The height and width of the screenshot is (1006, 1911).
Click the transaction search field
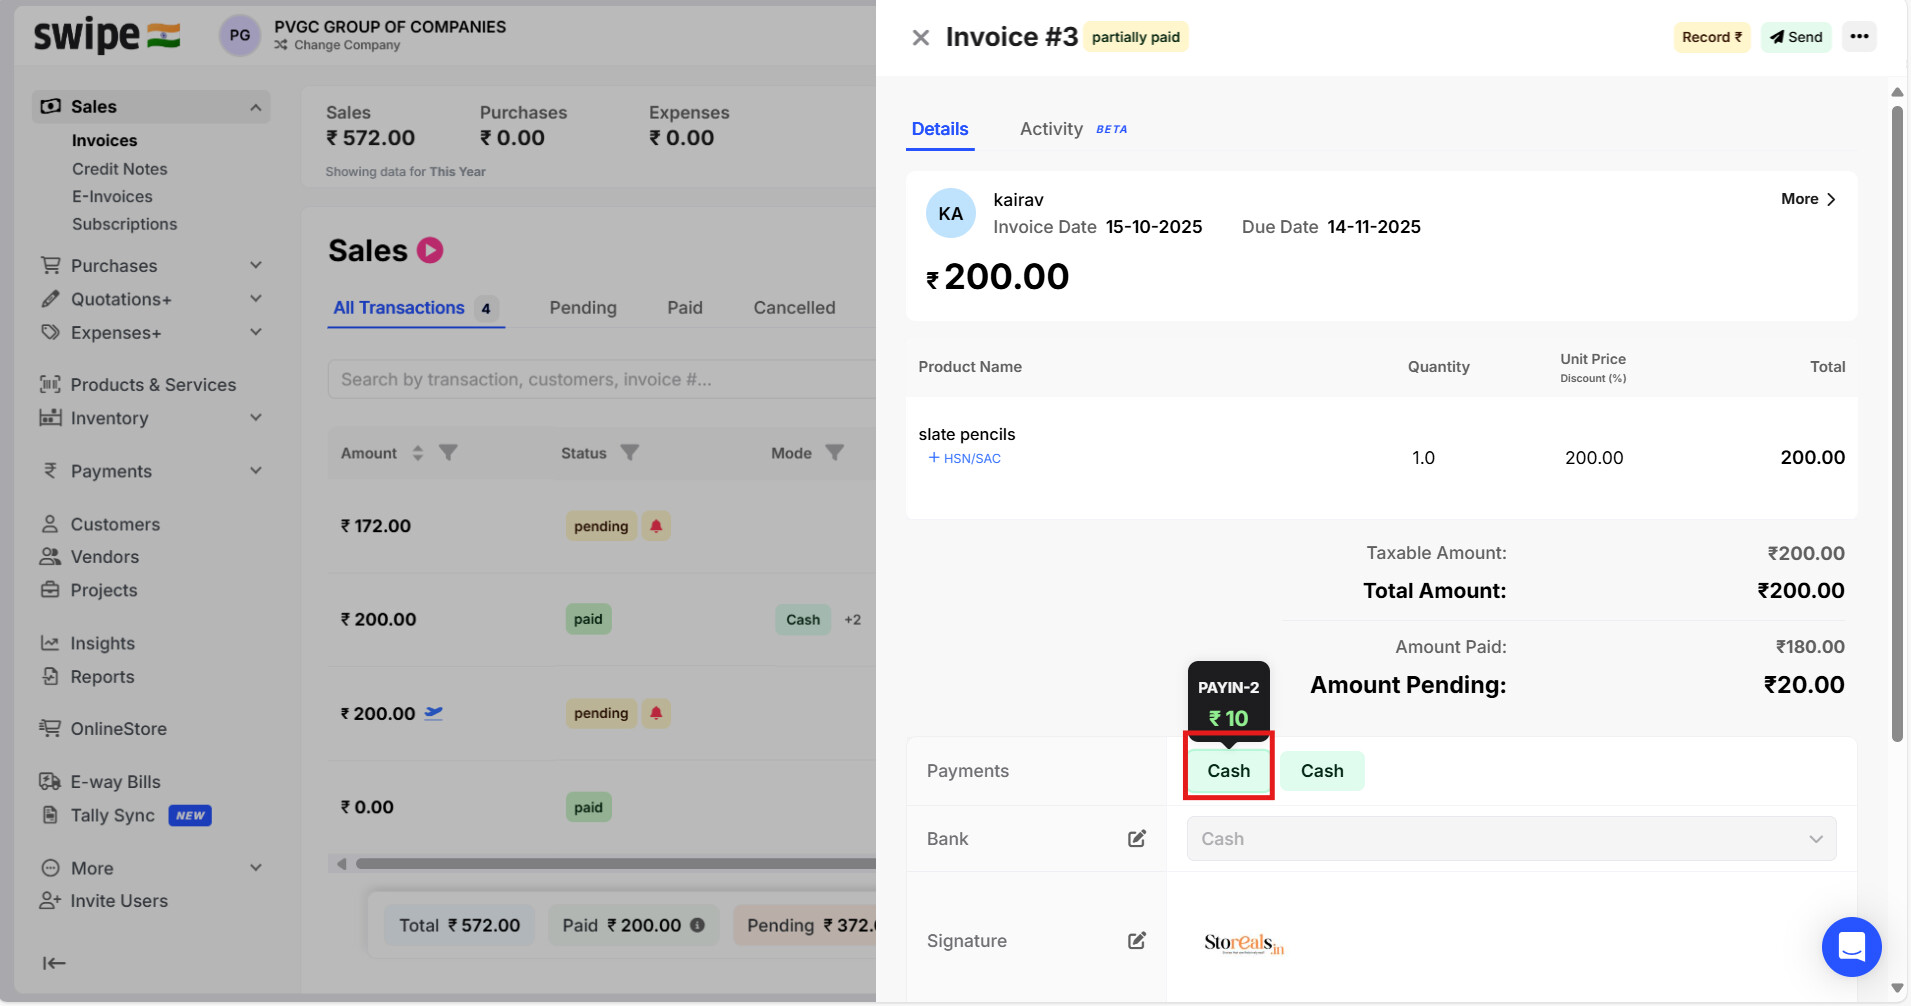[600, 380]
